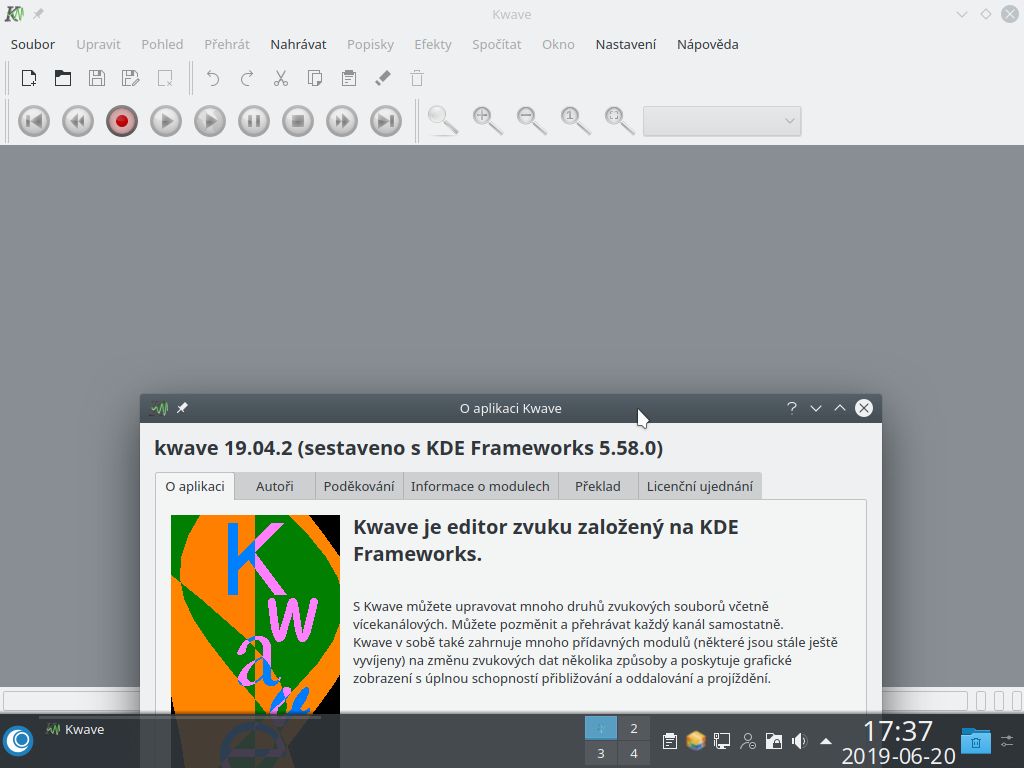Select the Zoom In magnifier tool
Viewport: 1024px width, 768px height.
point(486,120)
